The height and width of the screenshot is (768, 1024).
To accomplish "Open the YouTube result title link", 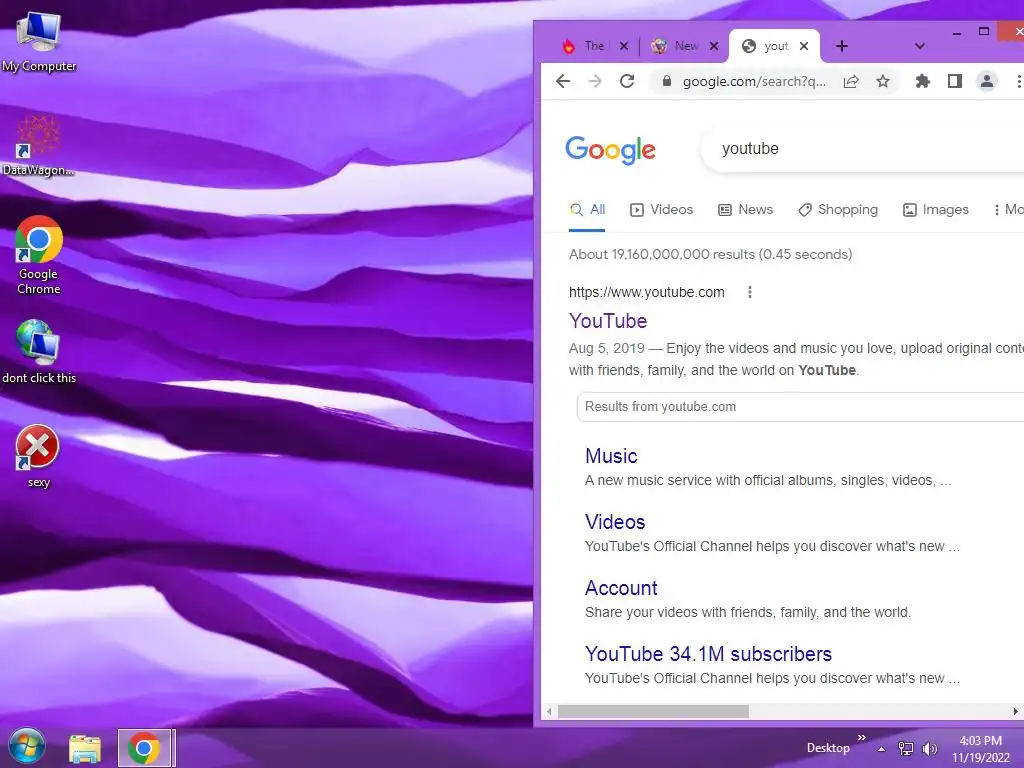I will pyautogui.click(x=608, y=321).
